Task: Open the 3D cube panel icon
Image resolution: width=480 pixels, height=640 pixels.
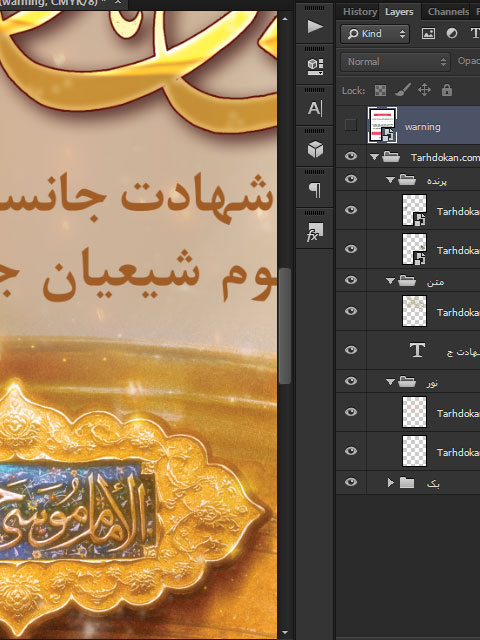Action: pos(315,149)
